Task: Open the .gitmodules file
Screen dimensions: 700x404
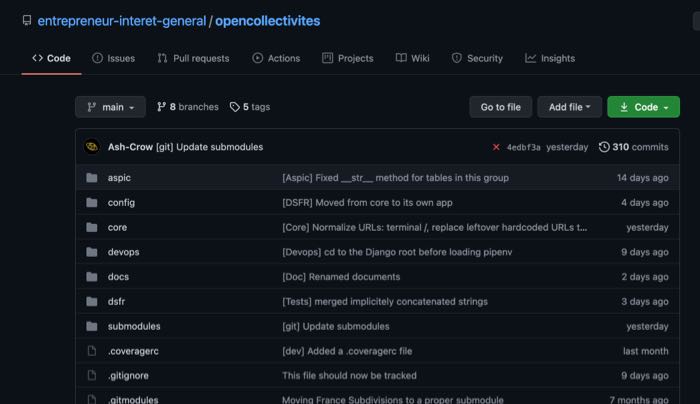Action: 133,400
